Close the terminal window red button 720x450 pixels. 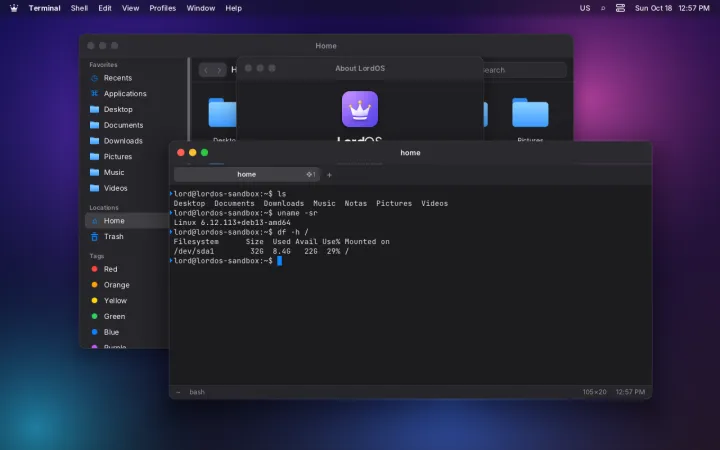(181, 152)
